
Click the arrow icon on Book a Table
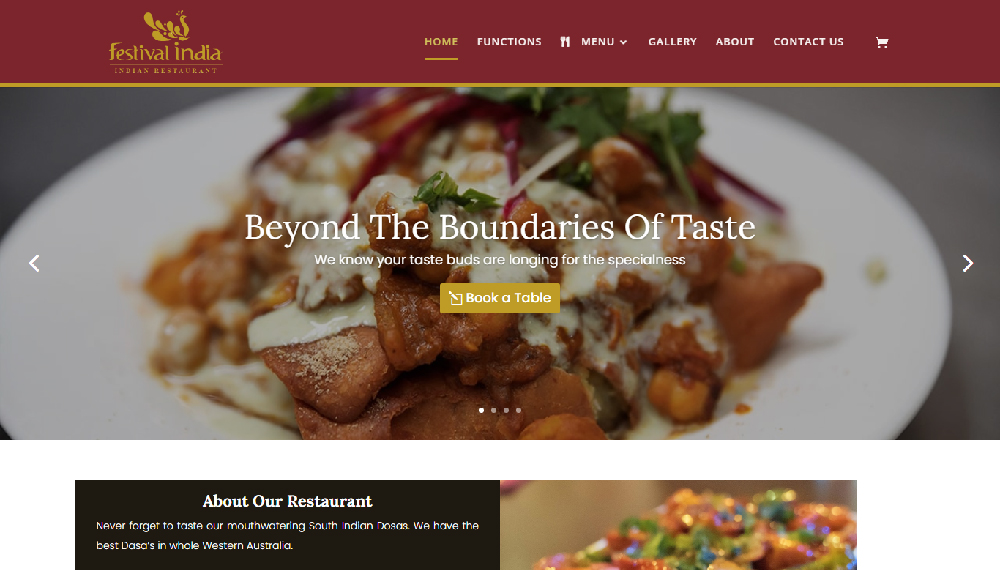tap(455, 298)
